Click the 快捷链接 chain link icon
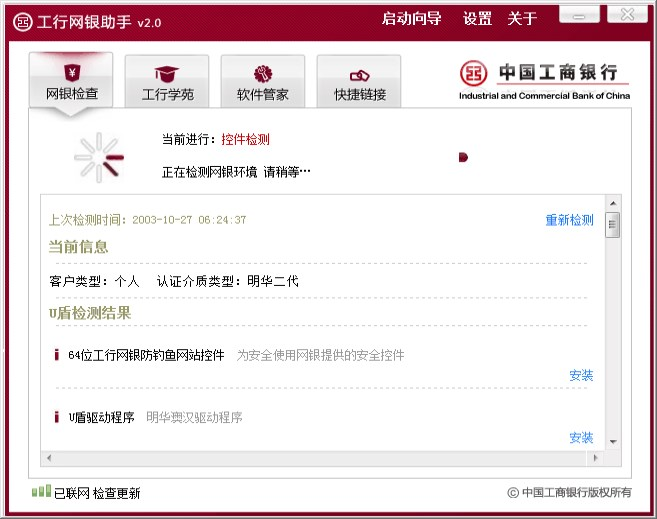 (359, 75)
